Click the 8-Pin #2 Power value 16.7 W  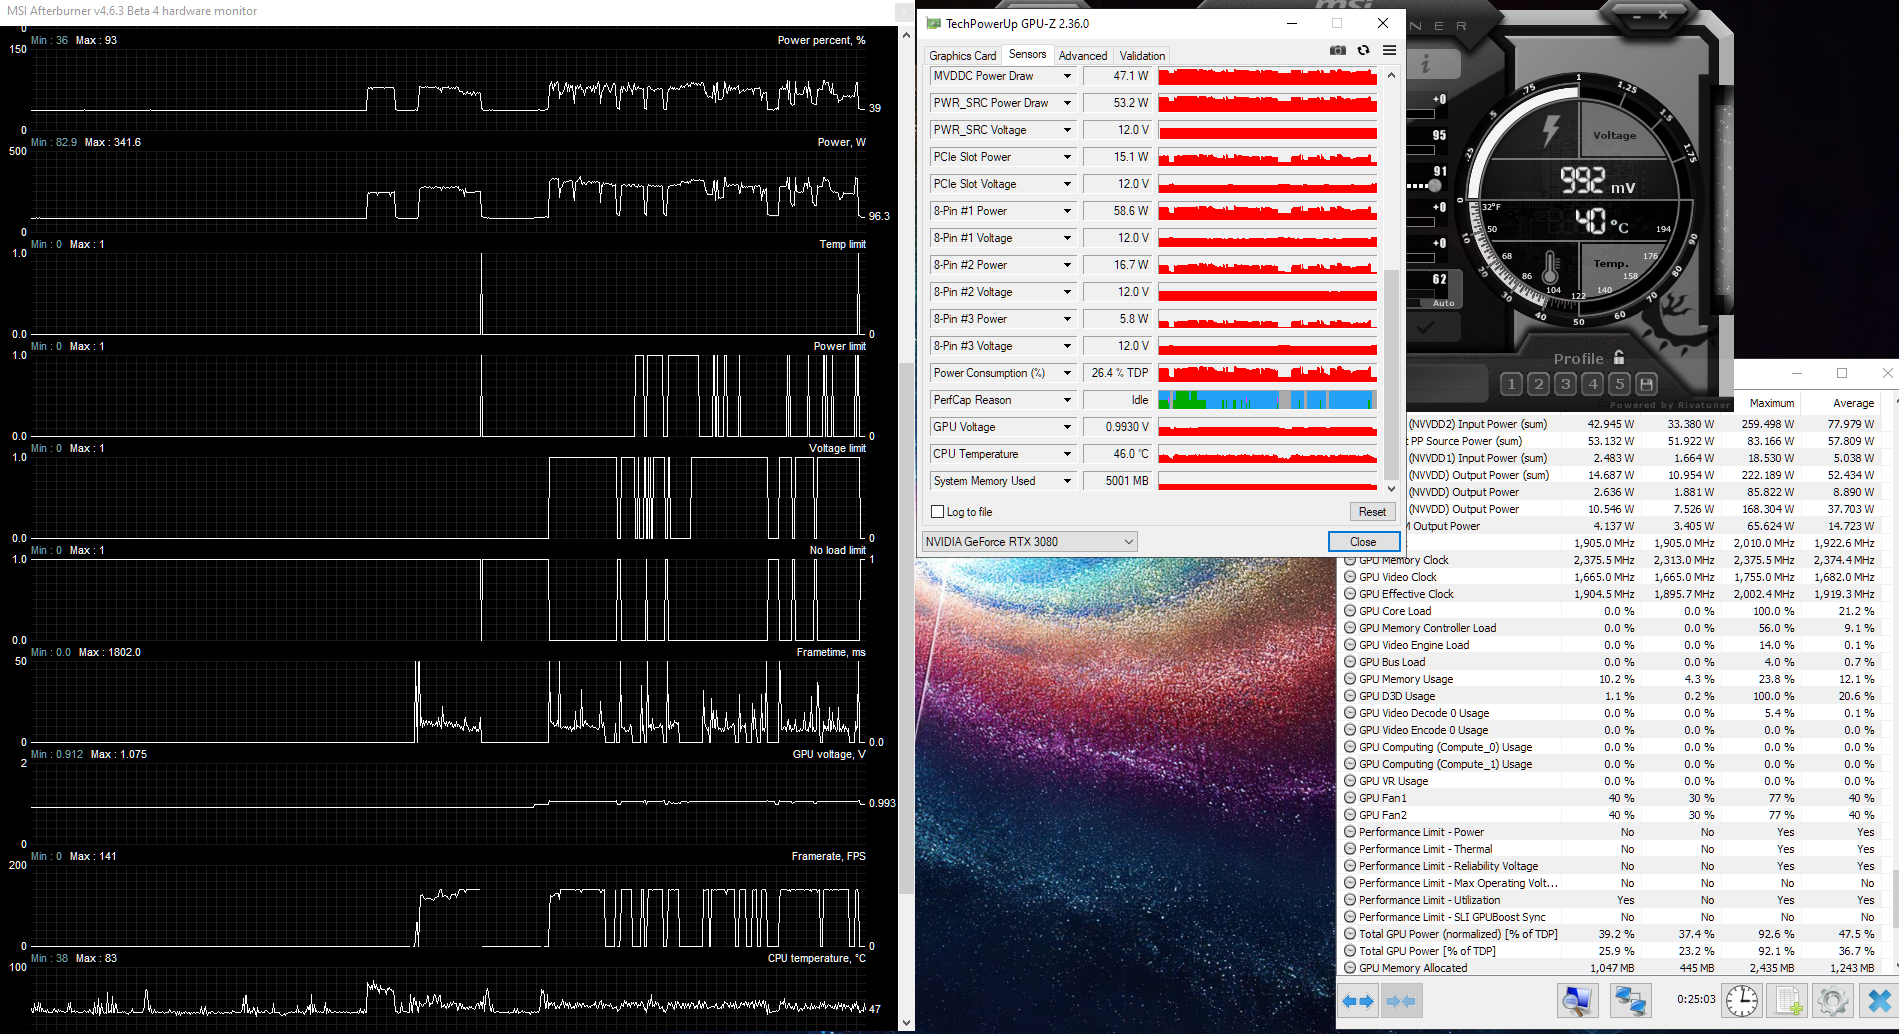coord(1116,265)
